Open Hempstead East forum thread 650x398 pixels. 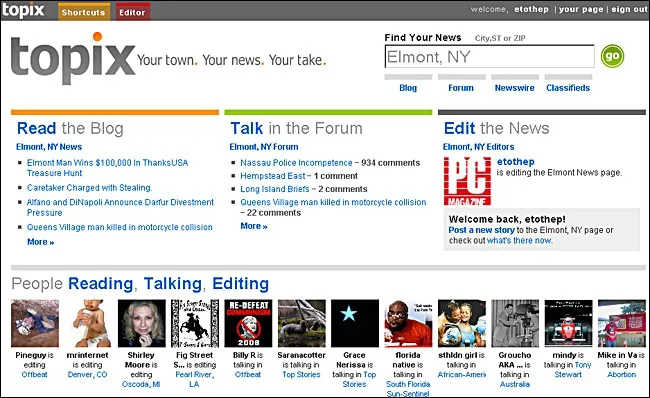[272, 176]
